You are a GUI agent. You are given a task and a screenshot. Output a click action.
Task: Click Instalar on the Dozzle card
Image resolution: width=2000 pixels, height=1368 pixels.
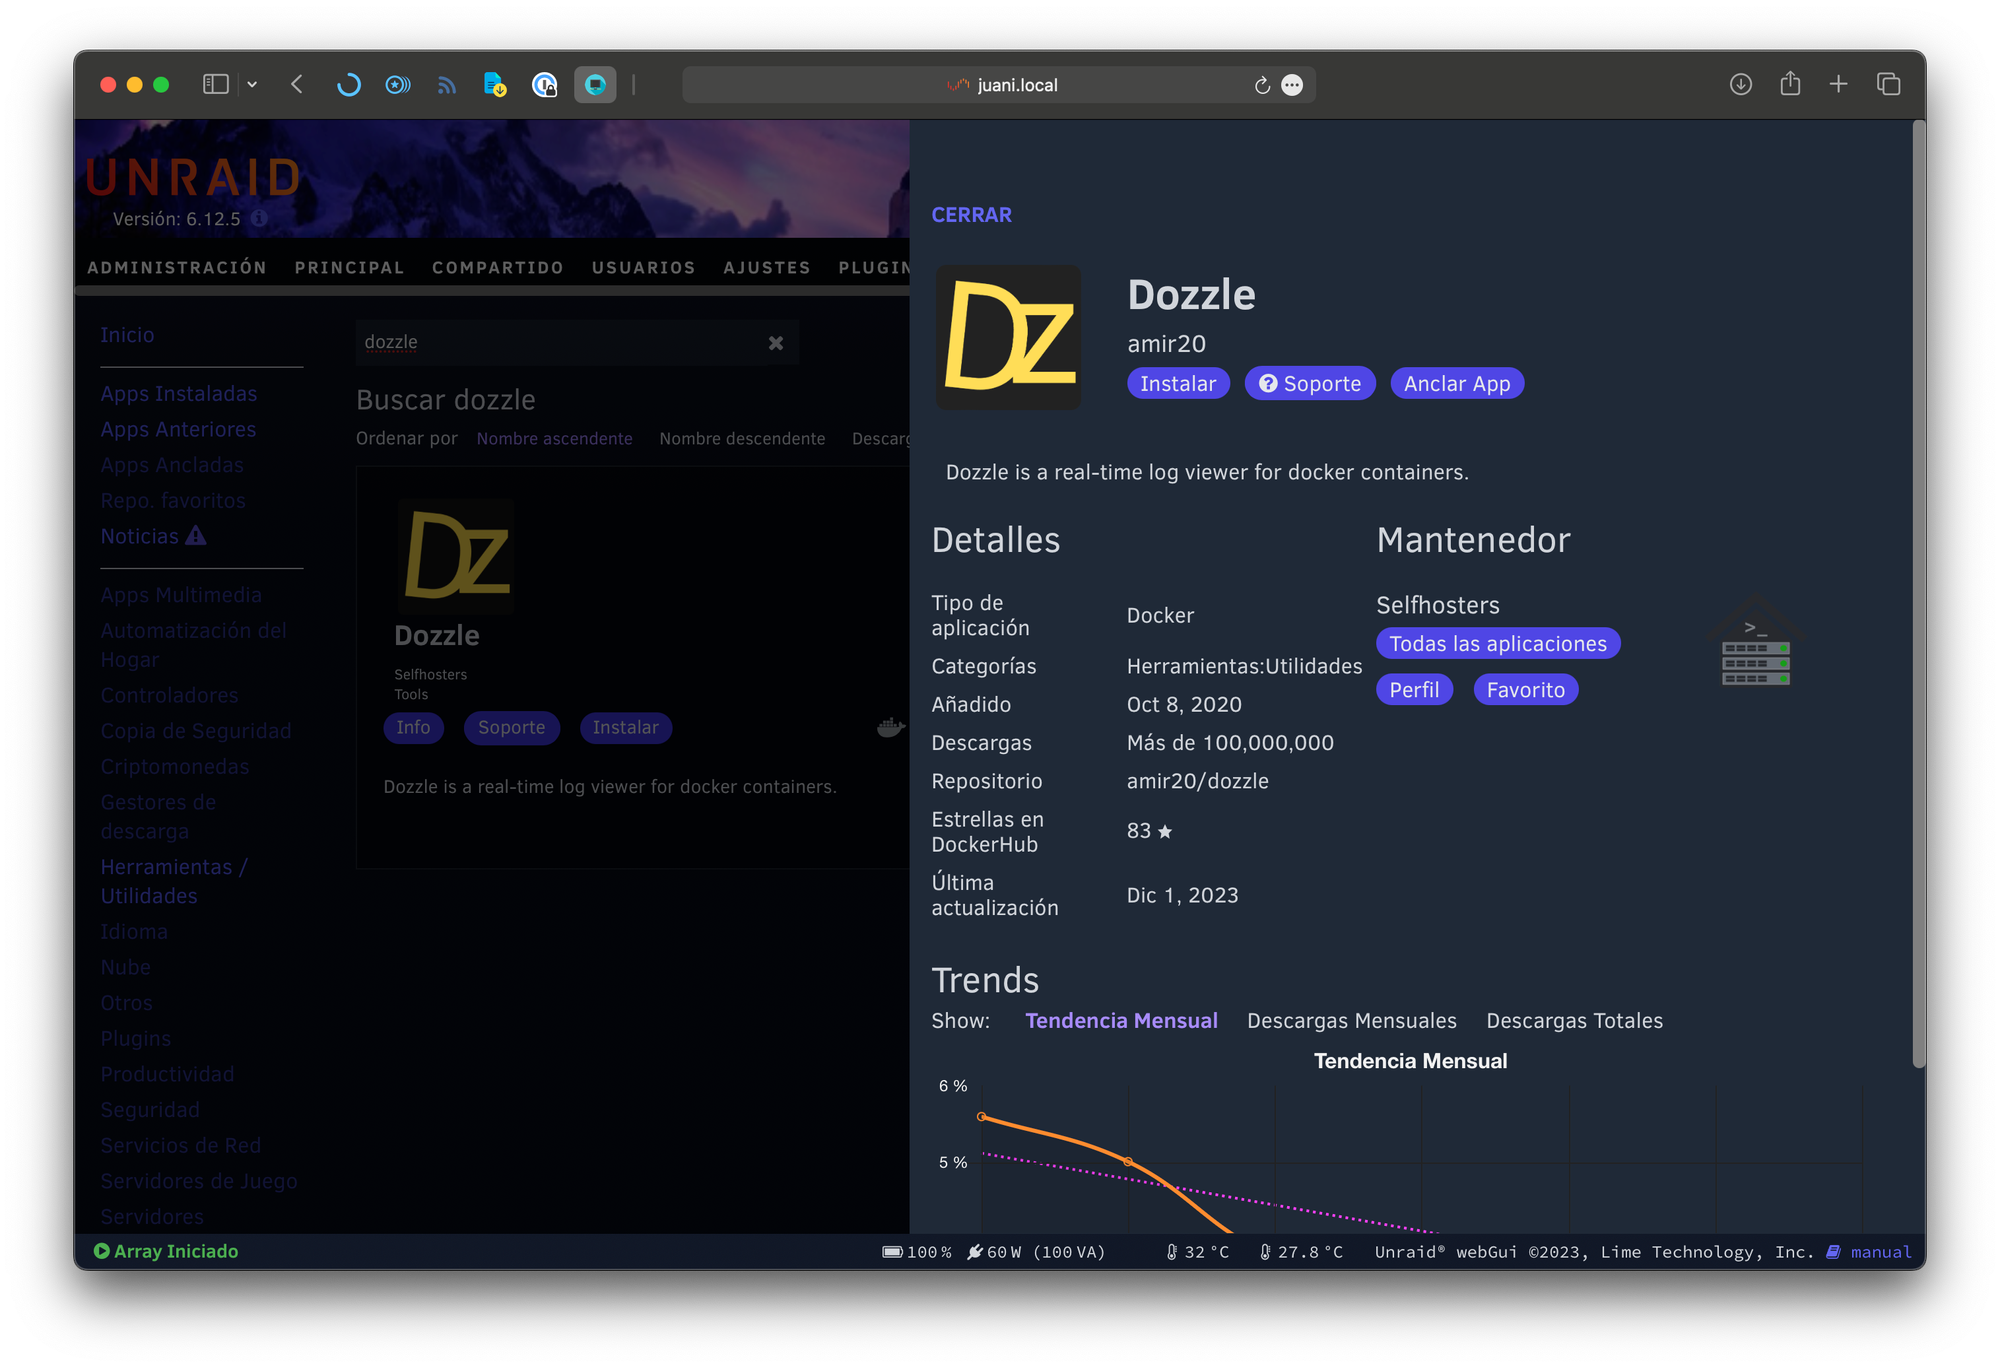[x=625, y=727]
